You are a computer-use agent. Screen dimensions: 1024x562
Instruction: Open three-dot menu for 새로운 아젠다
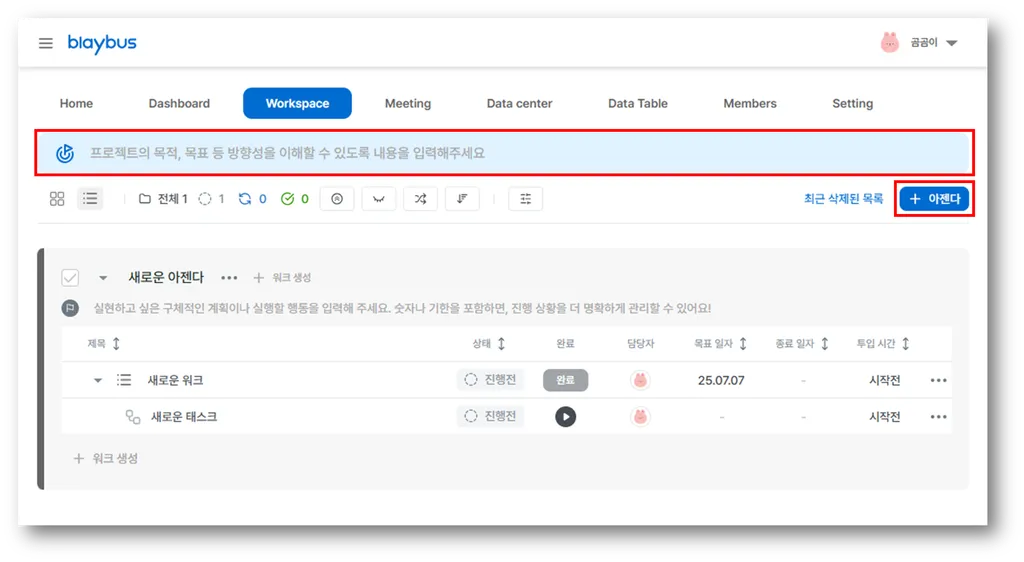[x=229, y=278]
